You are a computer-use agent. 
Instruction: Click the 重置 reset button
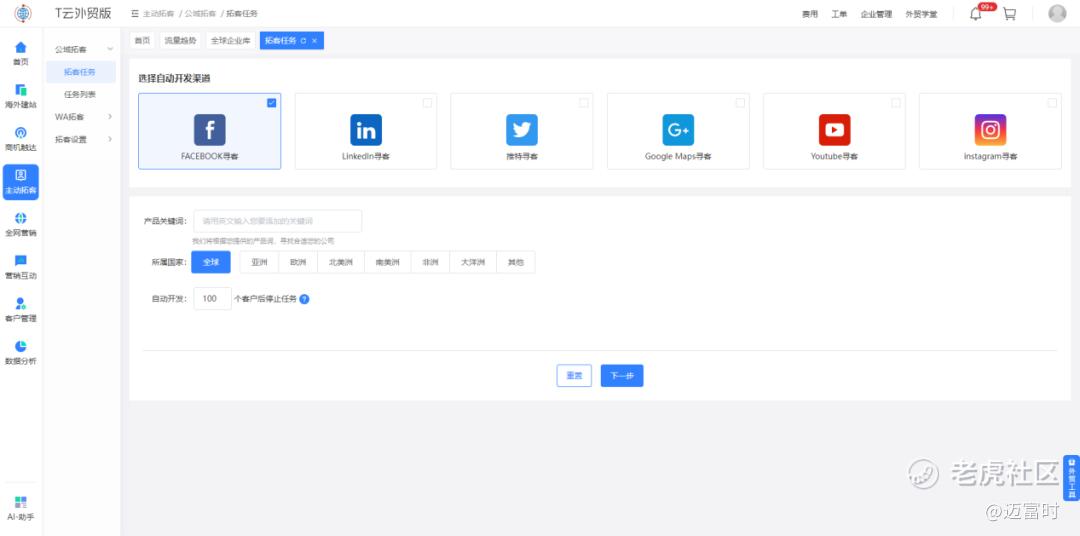pyautogui.click(x=574, y=375)
